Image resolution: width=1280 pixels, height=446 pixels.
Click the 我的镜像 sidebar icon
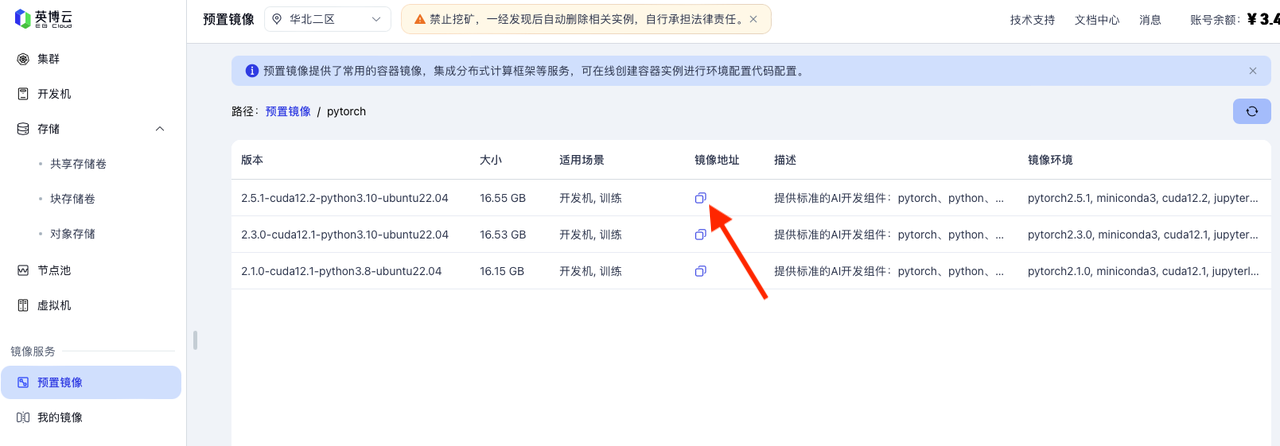(23, 418)
